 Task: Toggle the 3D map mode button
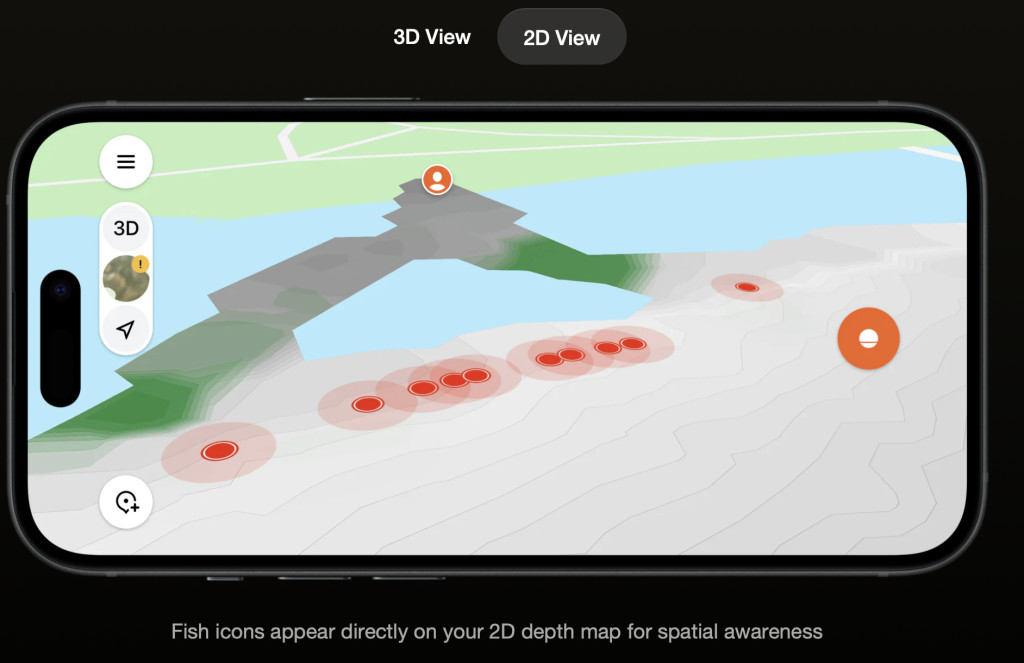point(126,228)
